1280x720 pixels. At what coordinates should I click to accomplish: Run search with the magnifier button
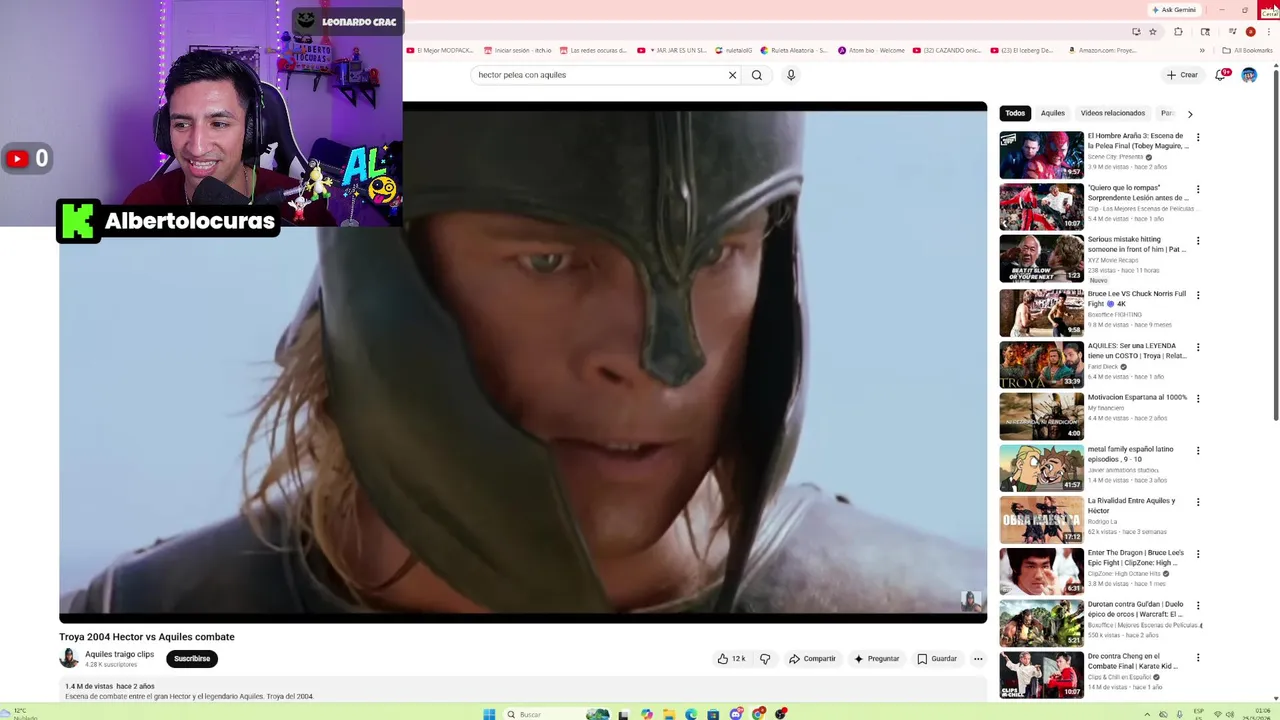click(x=757, y=75)
